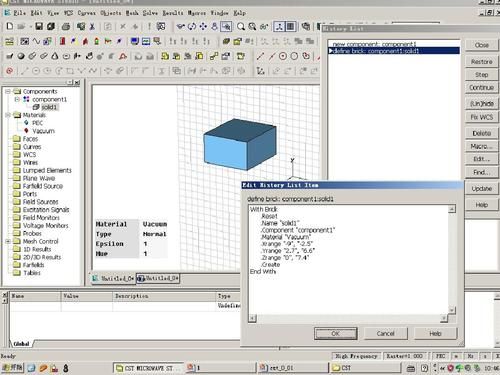Open the Results menu

point(173,13)
